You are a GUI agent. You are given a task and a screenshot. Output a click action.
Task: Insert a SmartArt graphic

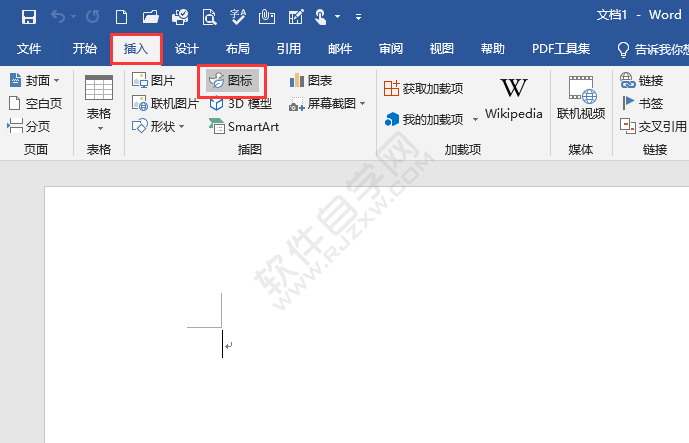click(244, 127)
